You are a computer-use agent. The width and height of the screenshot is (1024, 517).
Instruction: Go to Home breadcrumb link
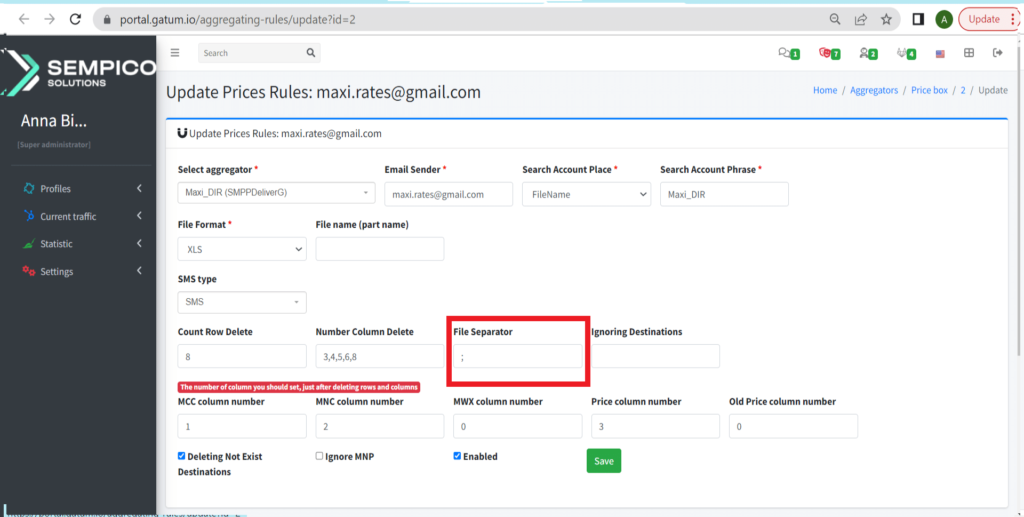click(x=825, y=90)
